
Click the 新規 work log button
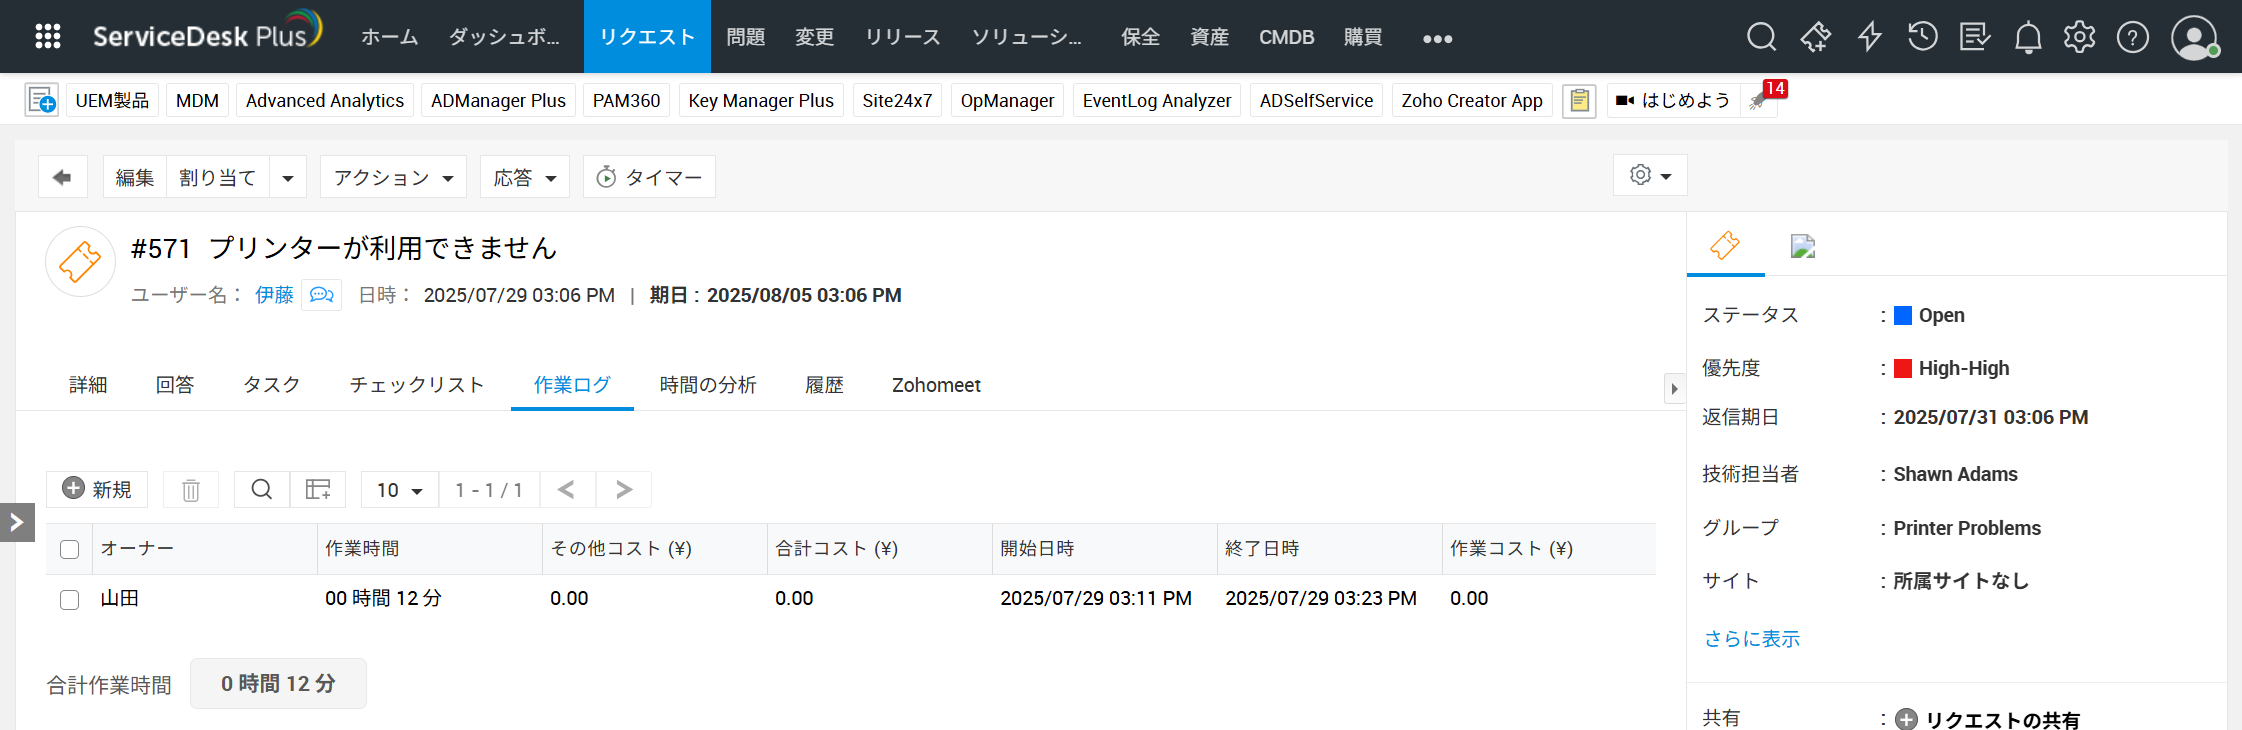click(97, 490)
